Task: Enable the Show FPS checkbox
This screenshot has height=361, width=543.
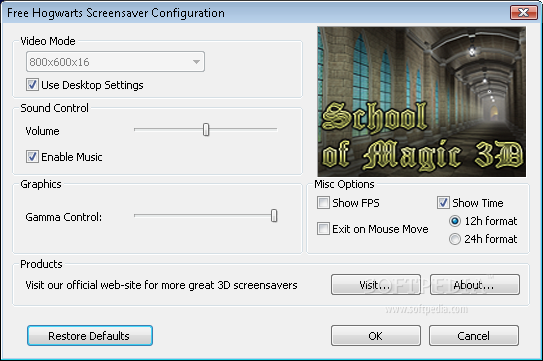Action: click(323, 203)
